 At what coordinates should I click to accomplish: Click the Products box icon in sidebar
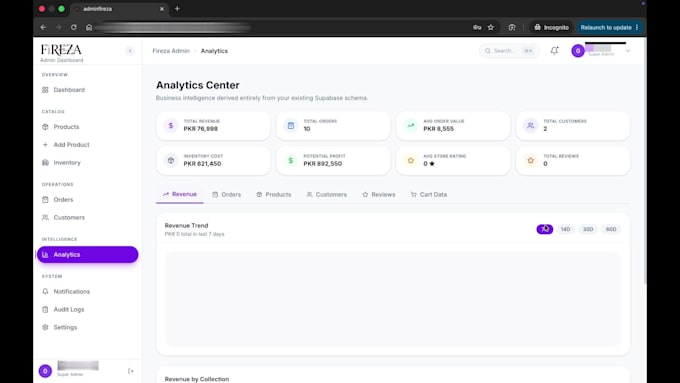[x=45, y=127]
